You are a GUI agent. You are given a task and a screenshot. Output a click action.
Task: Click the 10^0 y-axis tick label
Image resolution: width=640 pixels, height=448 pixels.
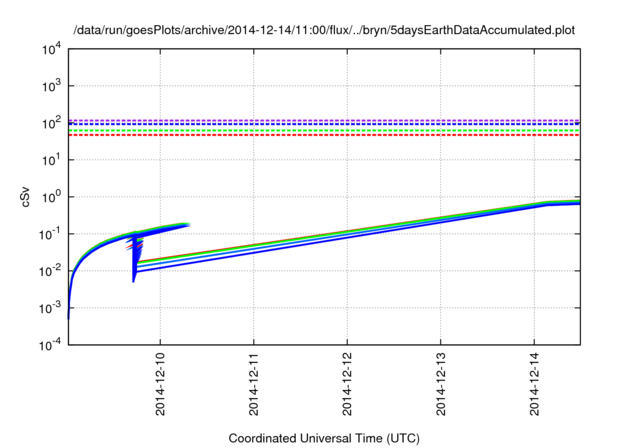51,197
